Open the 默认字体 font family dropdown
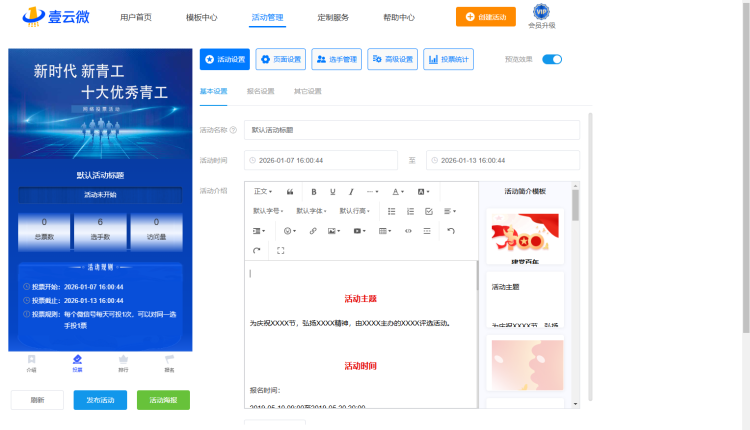Screen dimensions: 750x430 (312, 211)
